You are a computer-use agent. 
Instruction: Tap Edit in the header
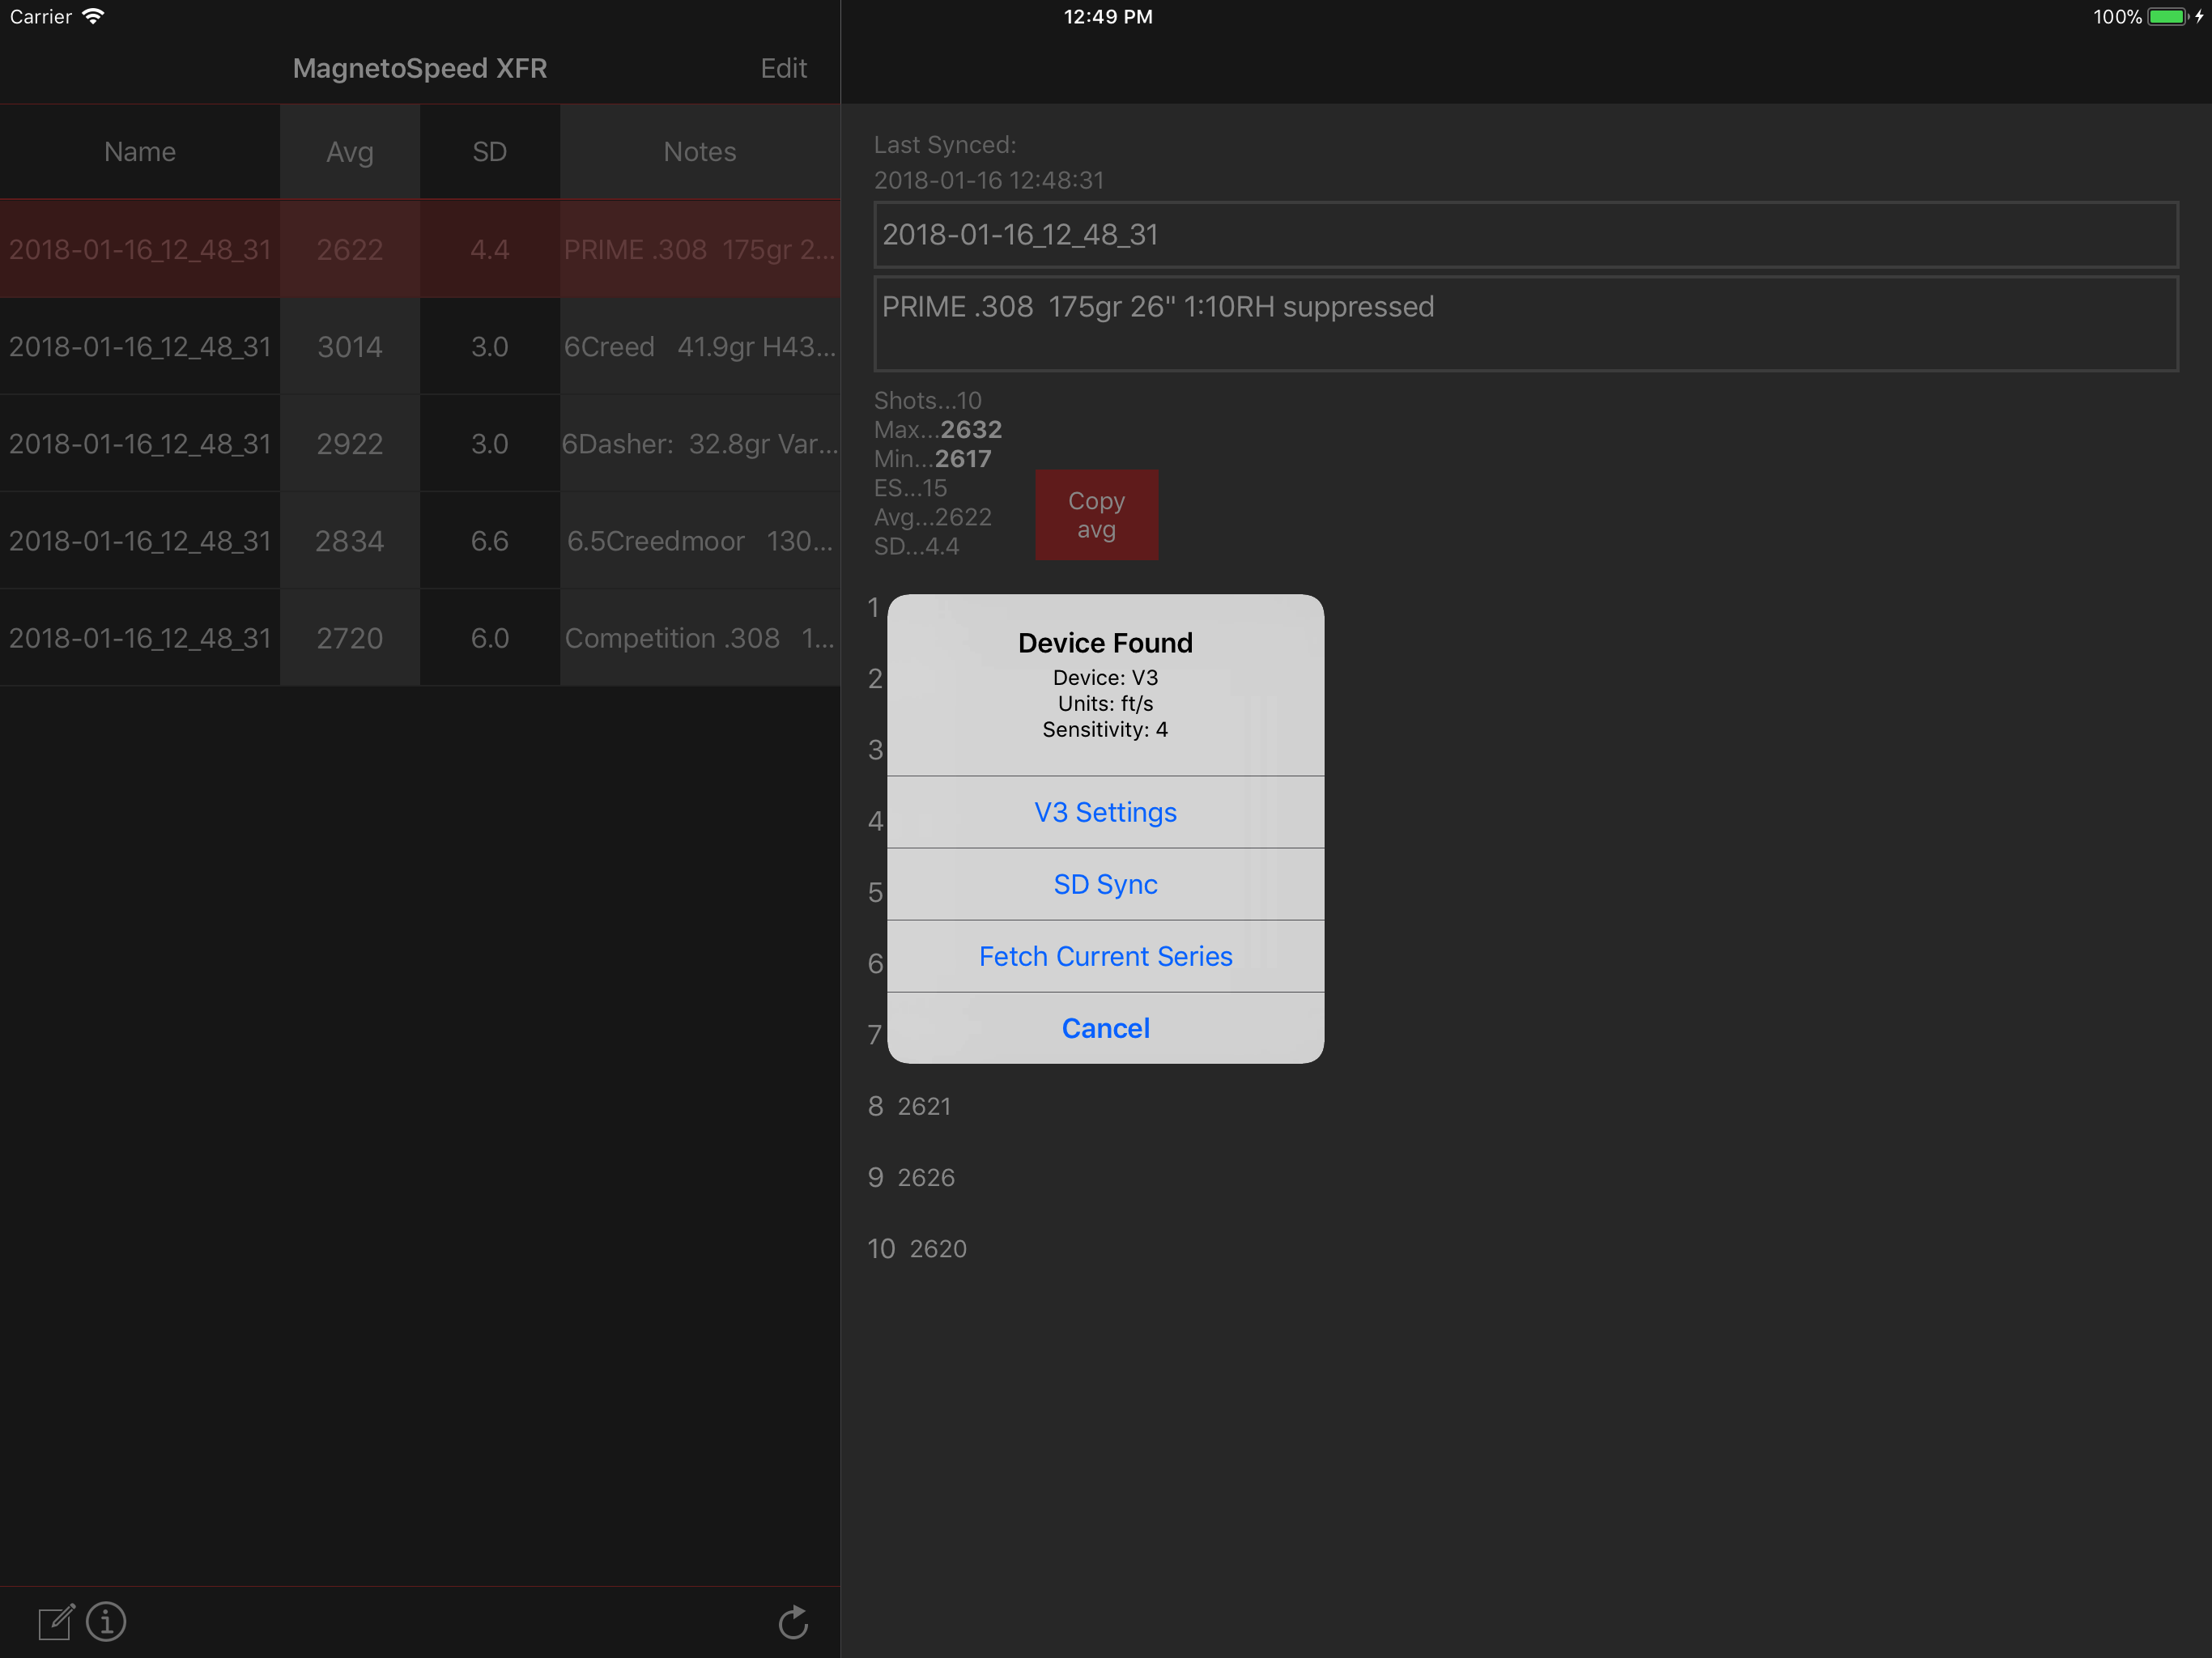coord(783,68)
